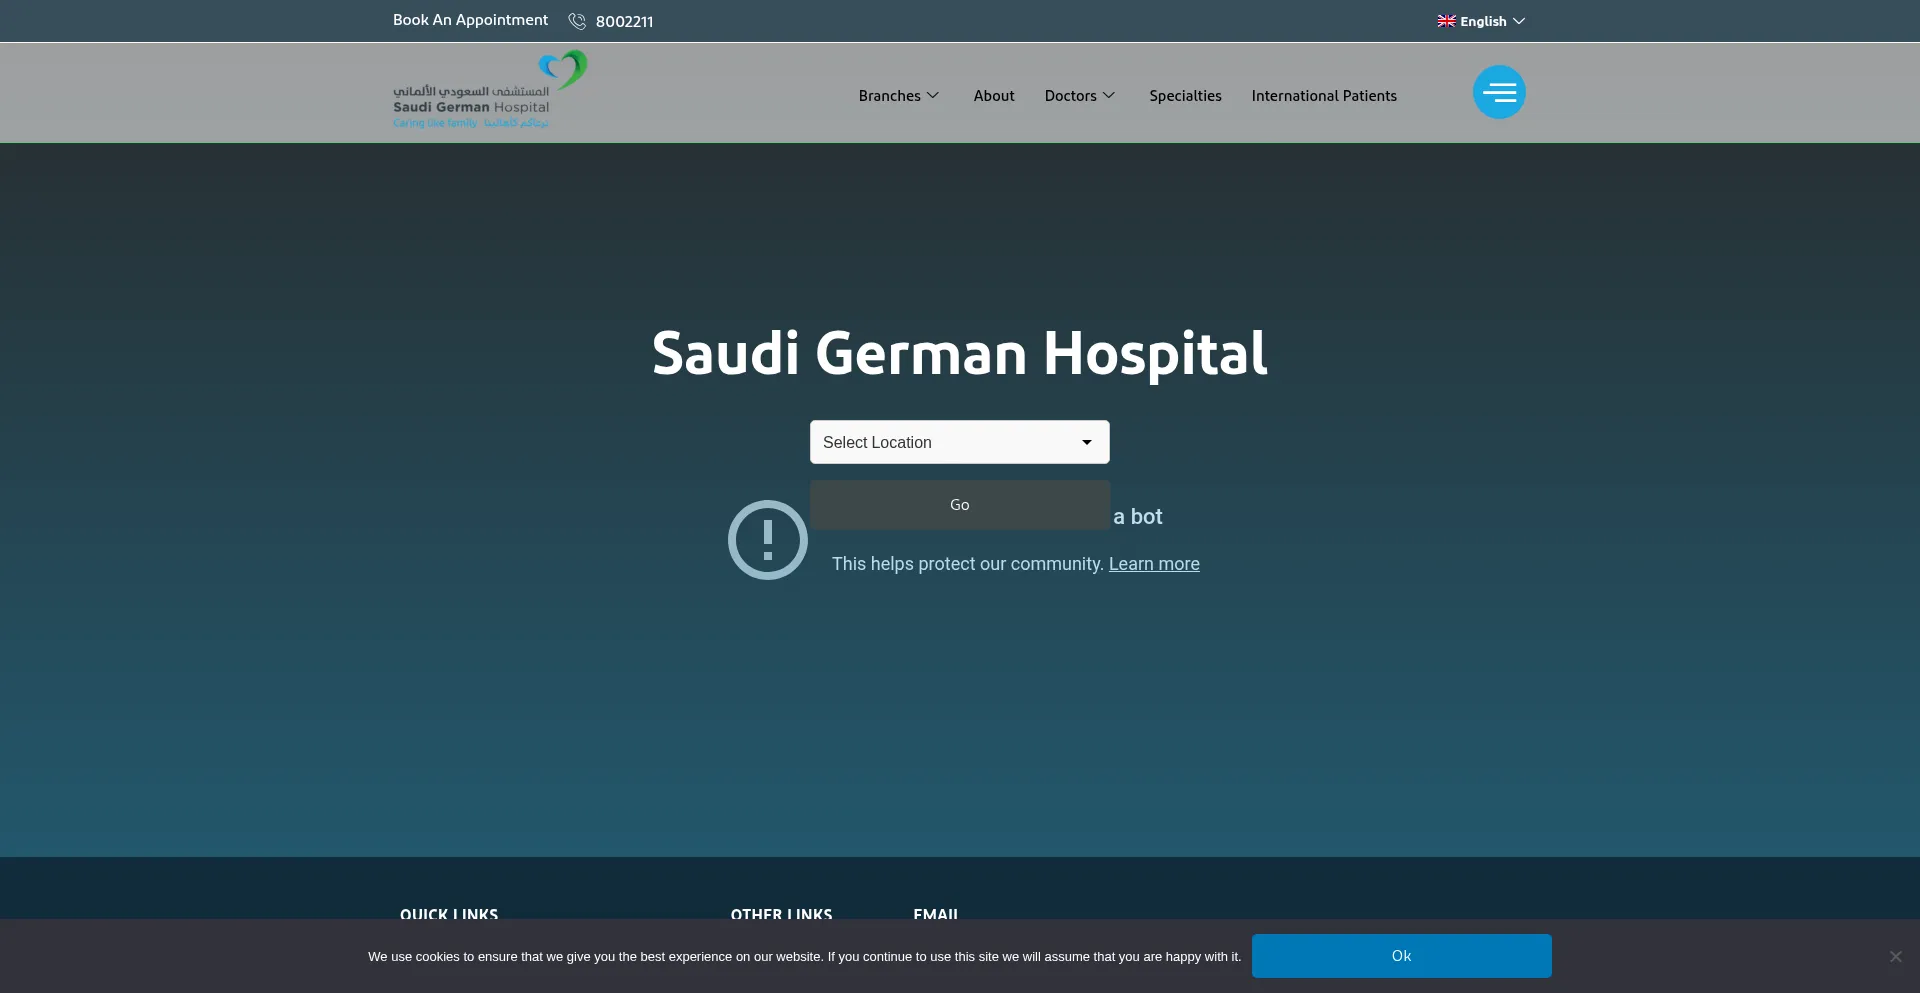
Task: Click the Saudi German Hospital heading
Action: tap(959, 353)
